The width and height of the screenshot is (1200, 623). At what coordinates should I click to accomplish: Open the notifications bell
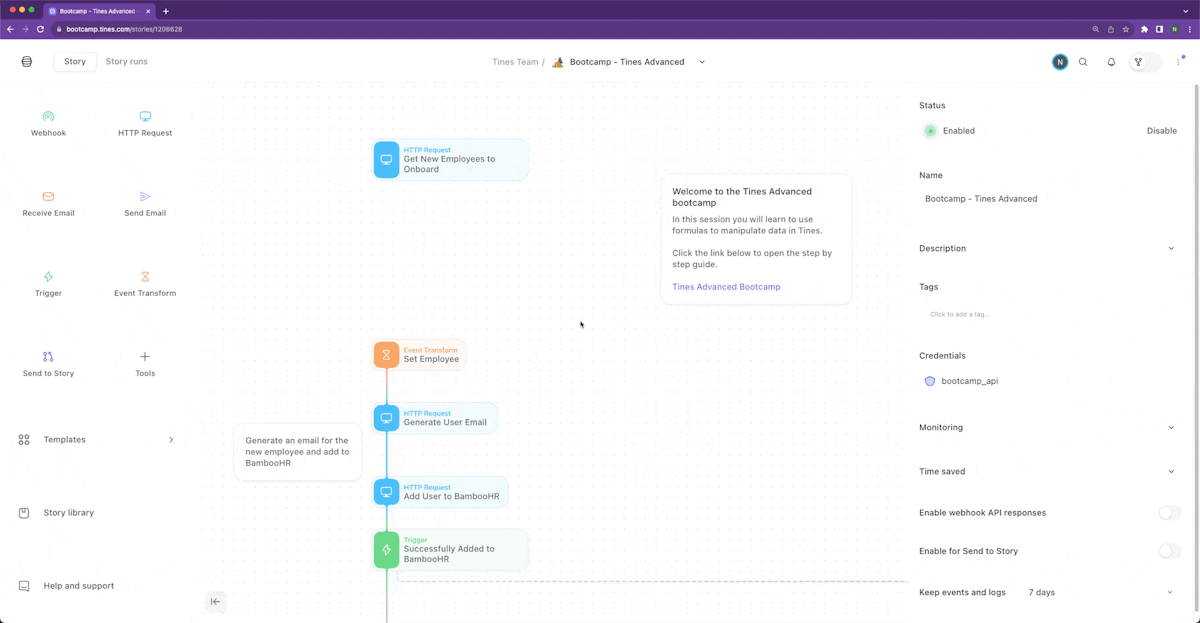click(1111, 62)
